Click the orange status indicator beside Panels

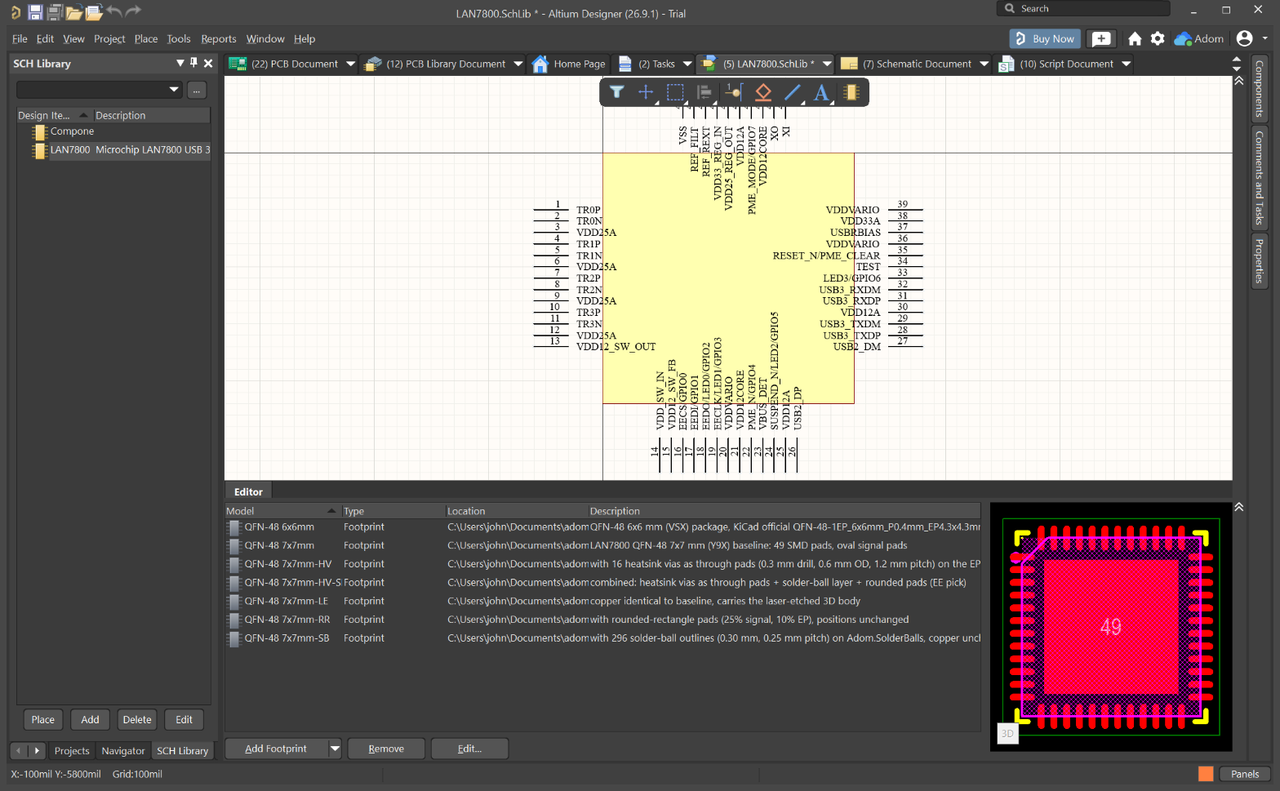point(1205,774)
